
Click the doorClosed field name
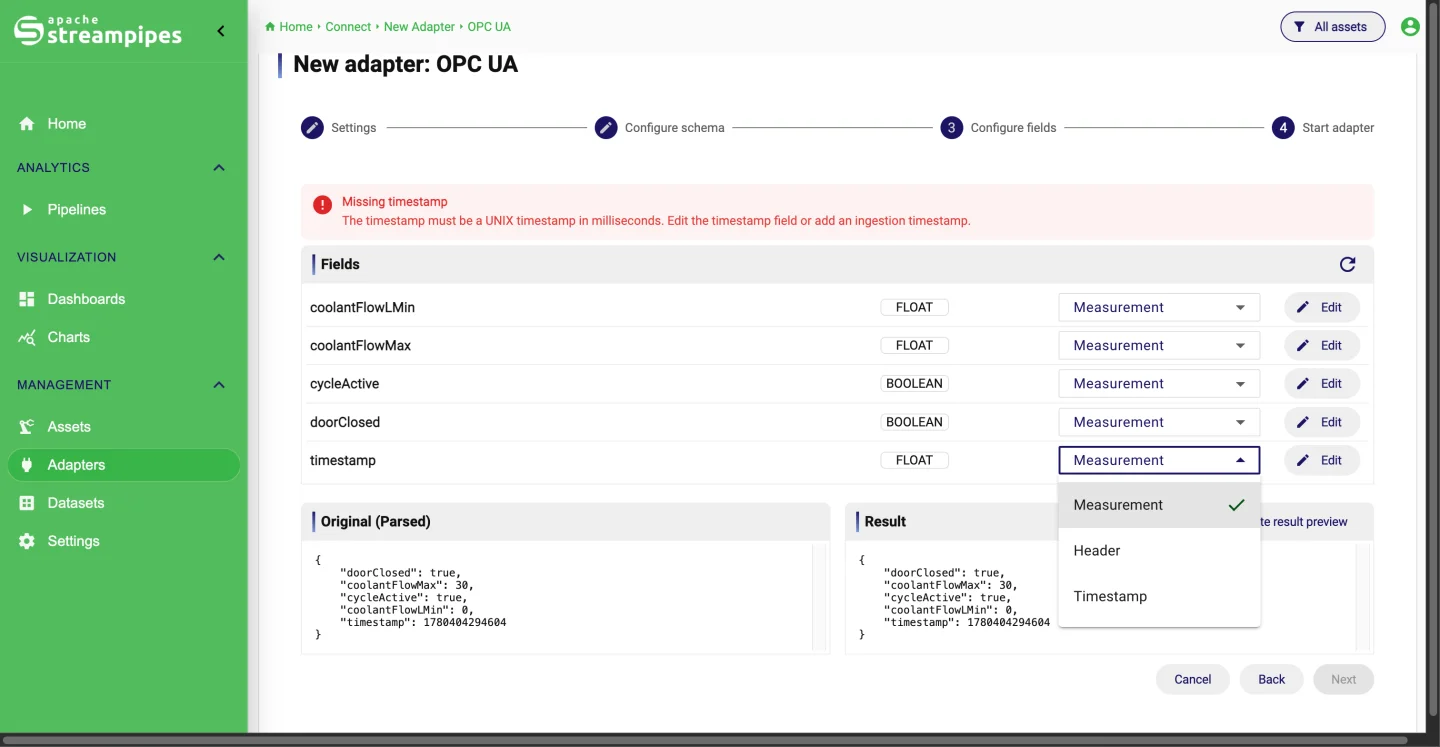pyautogui.click(x=345, y=422)
